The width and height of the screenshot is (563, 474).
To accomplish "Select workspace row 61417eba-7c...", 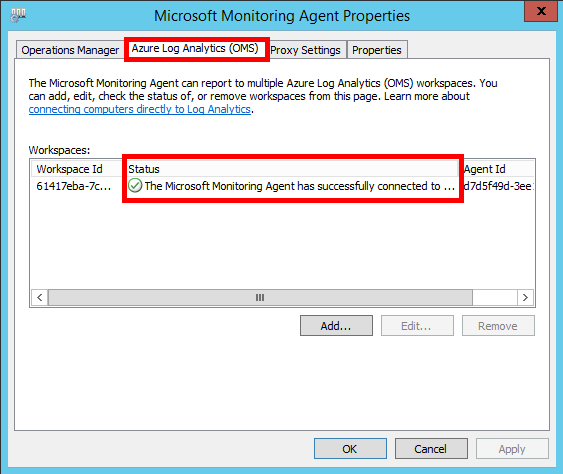I will [x=283, y=186].
